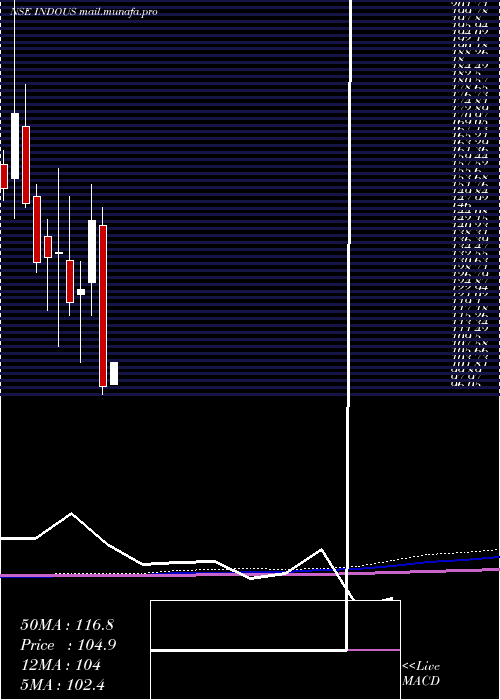
Task: Click the longest red candlestick body
Action: [x=103, y=306]
